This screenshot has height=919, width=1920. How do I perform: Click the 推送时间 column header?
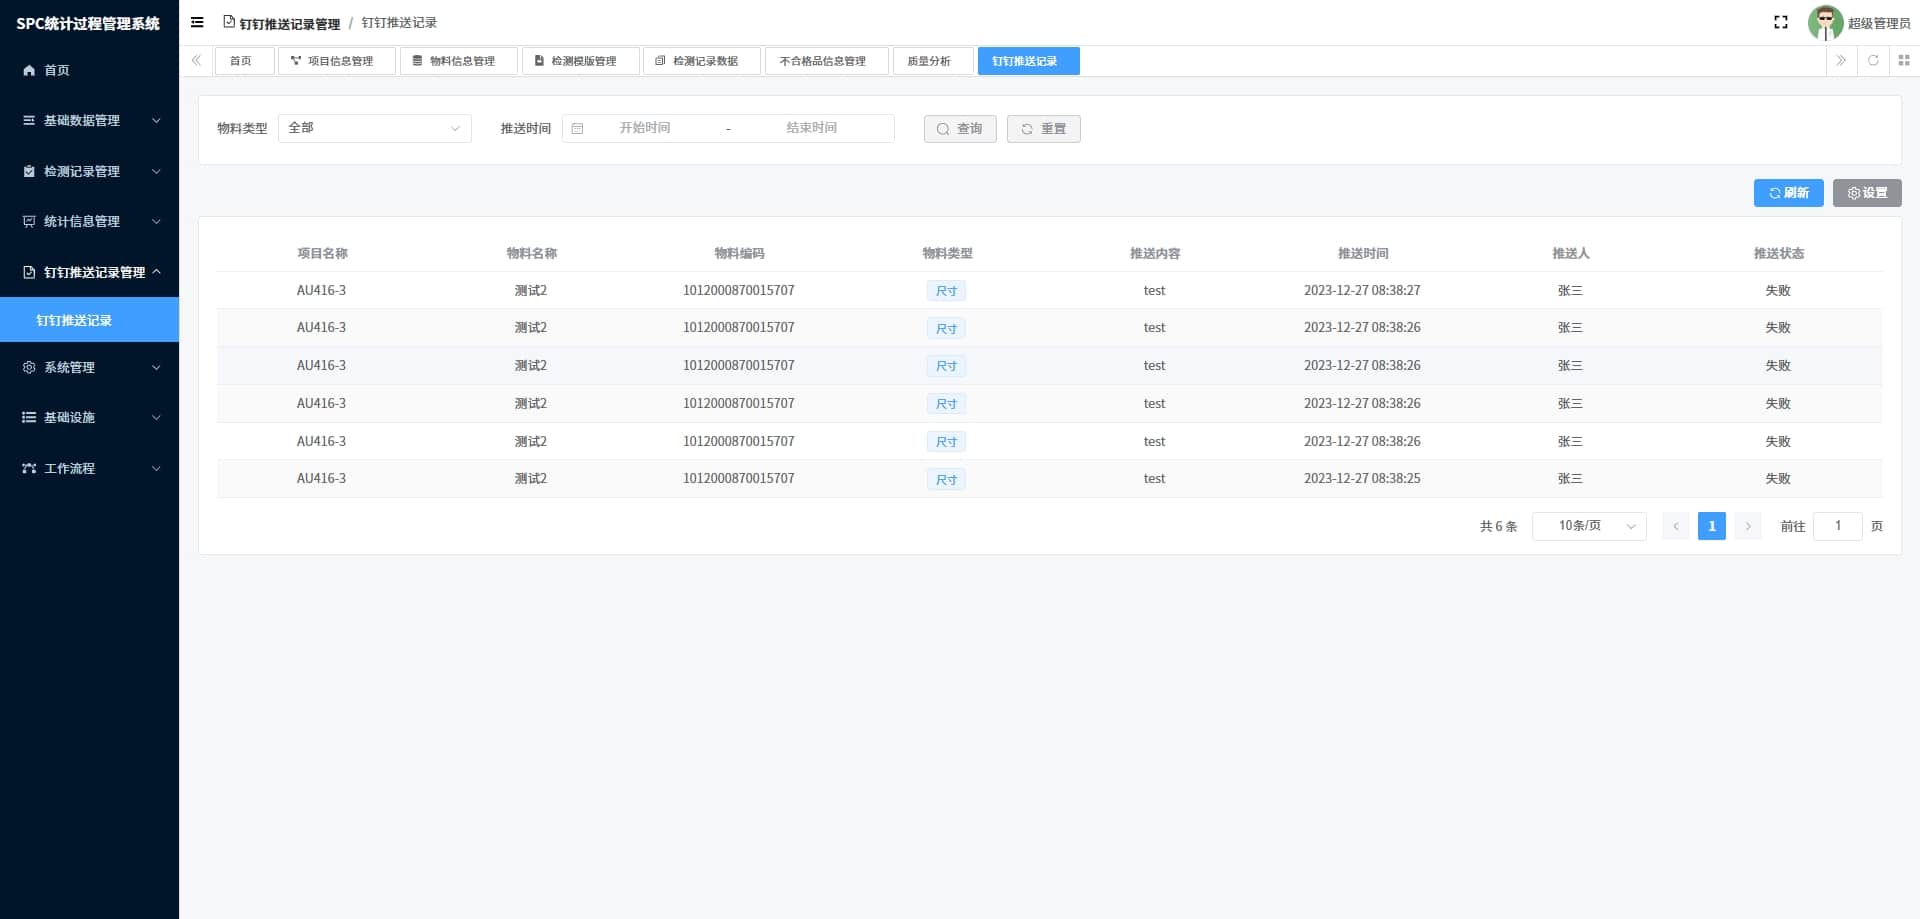[1362, 253]
